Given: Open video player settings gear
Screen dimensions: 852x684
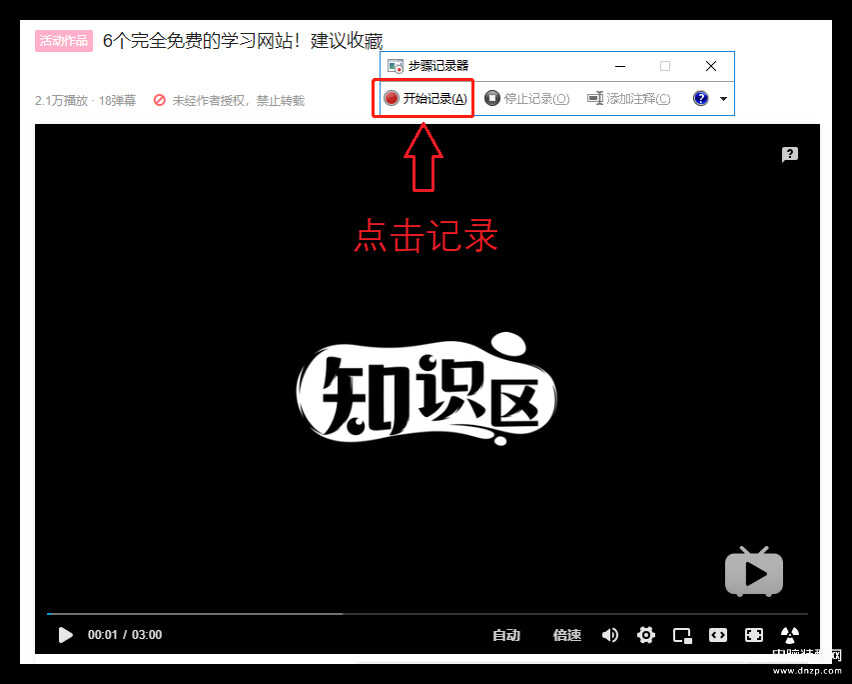Looking at the screenshot, I should (x=646, y=635).
